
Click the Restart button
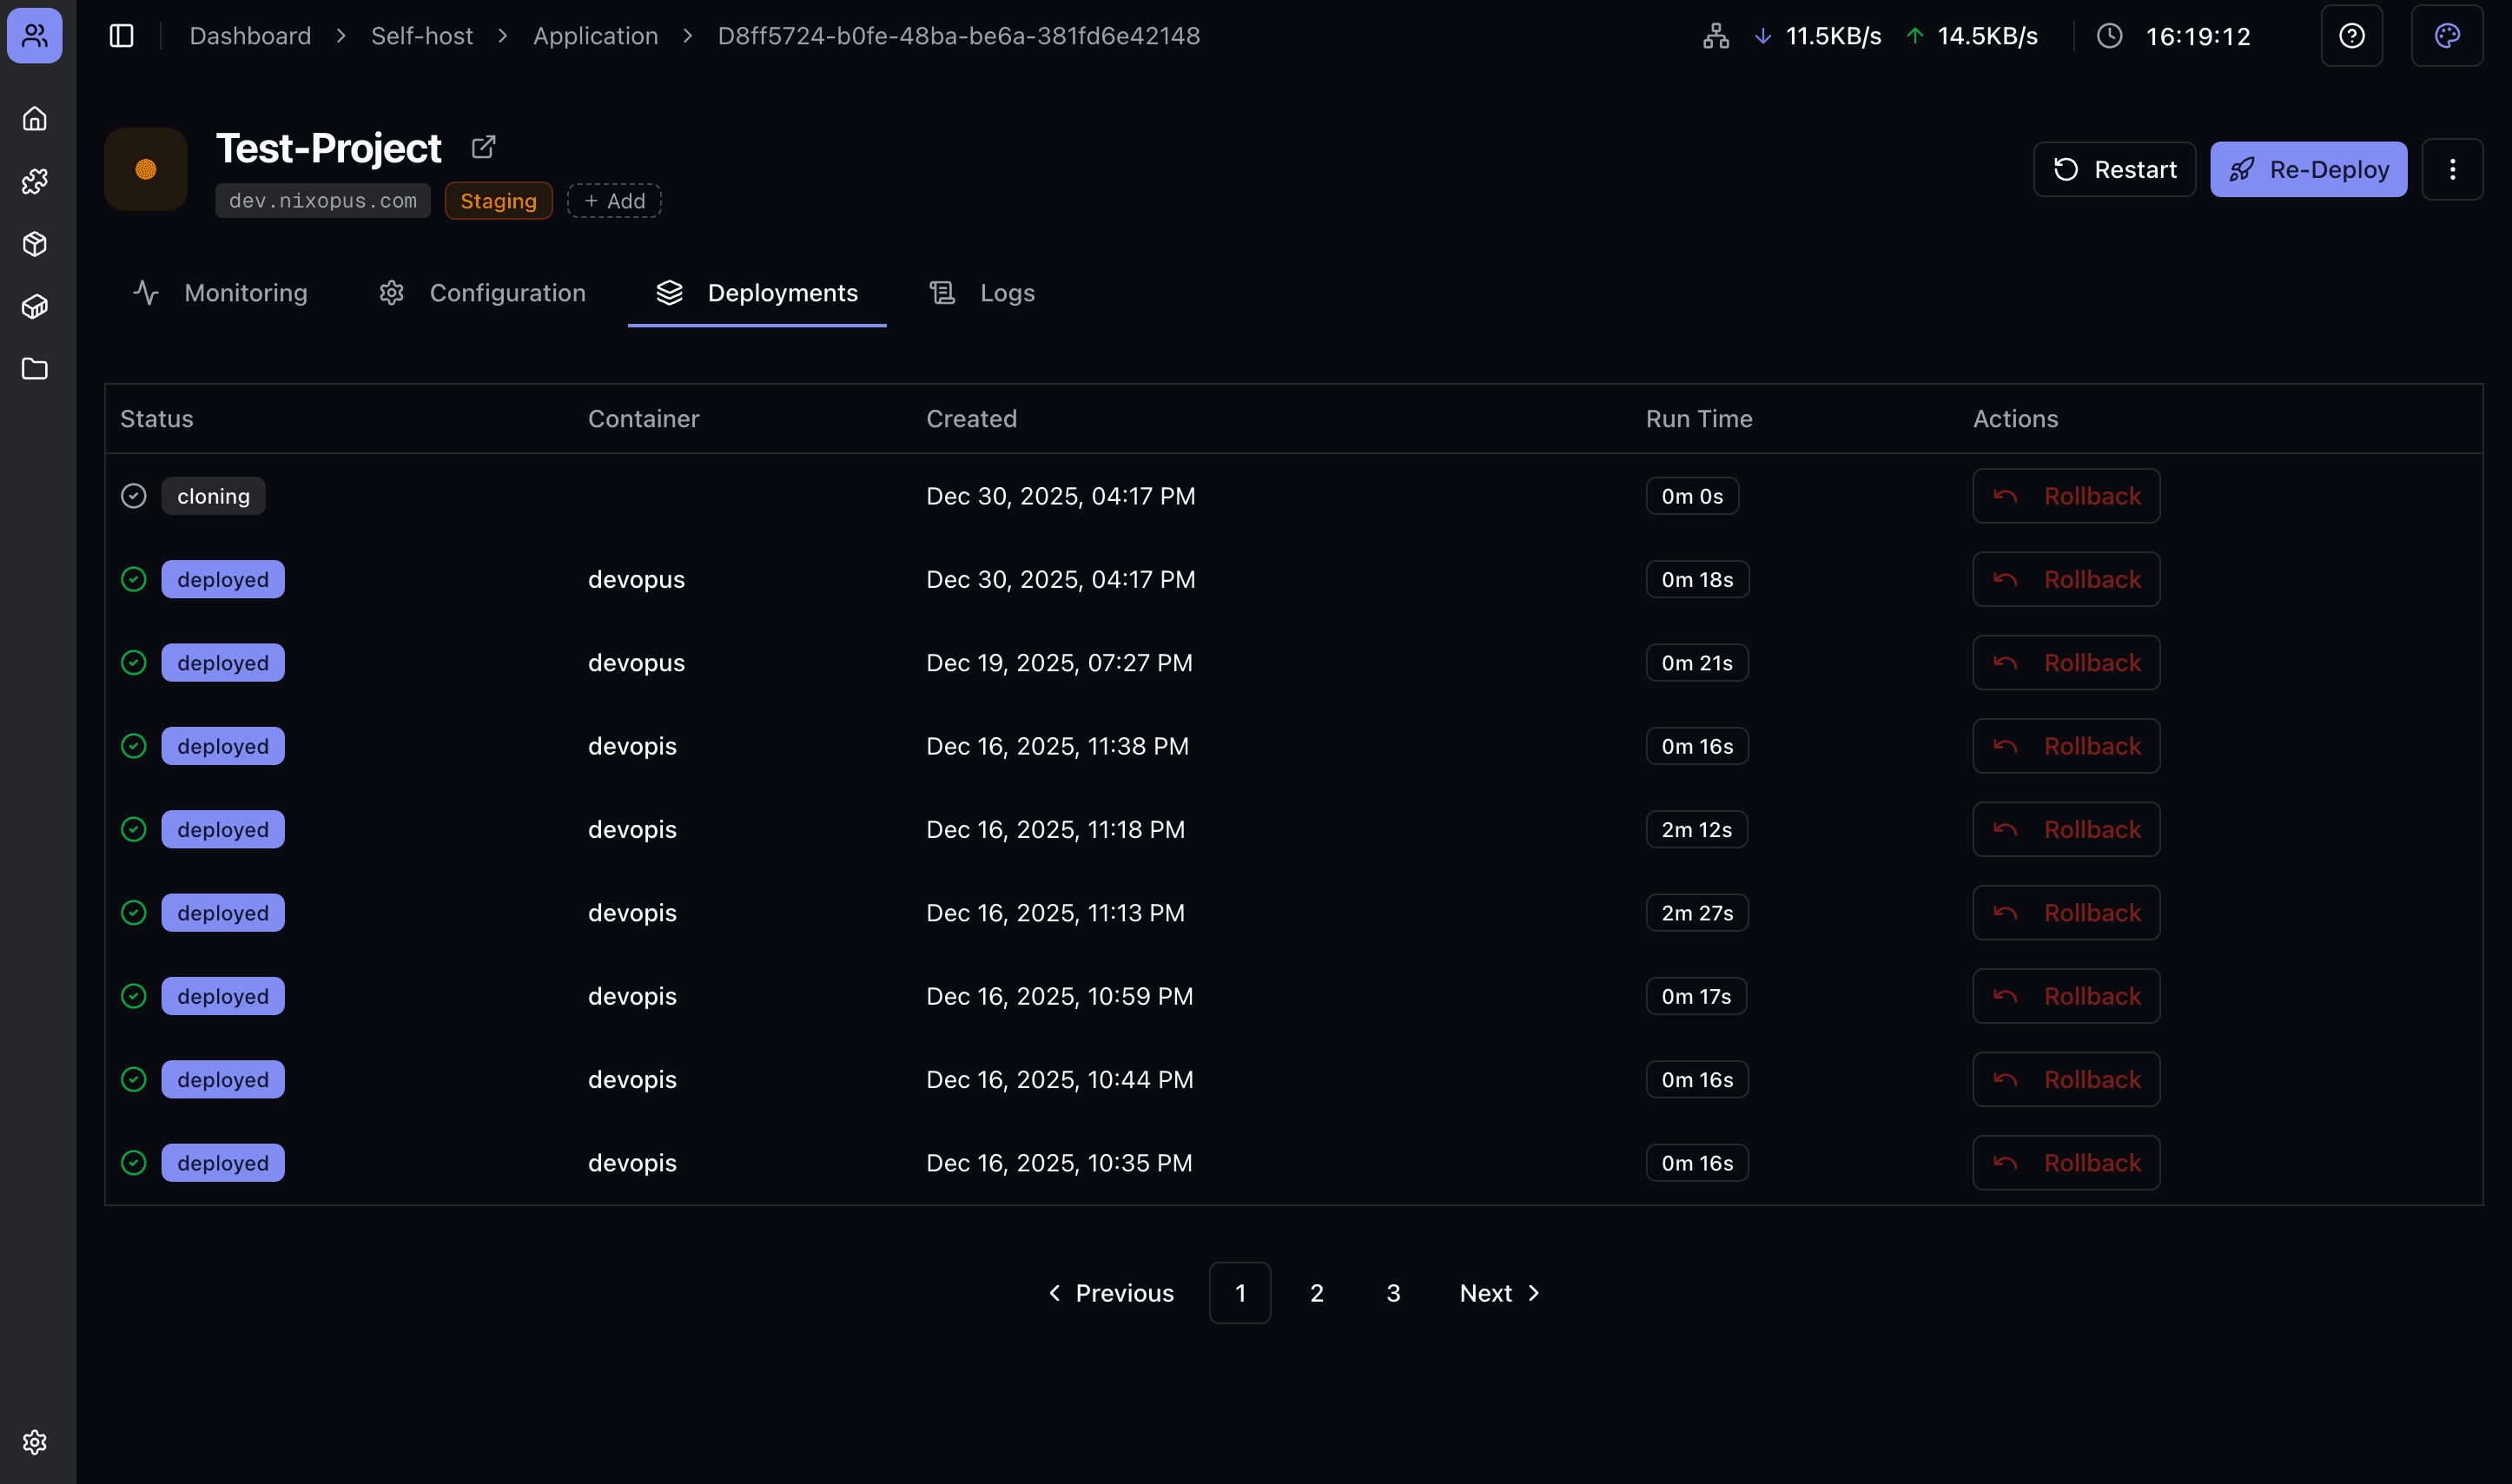coord(2114,169)
